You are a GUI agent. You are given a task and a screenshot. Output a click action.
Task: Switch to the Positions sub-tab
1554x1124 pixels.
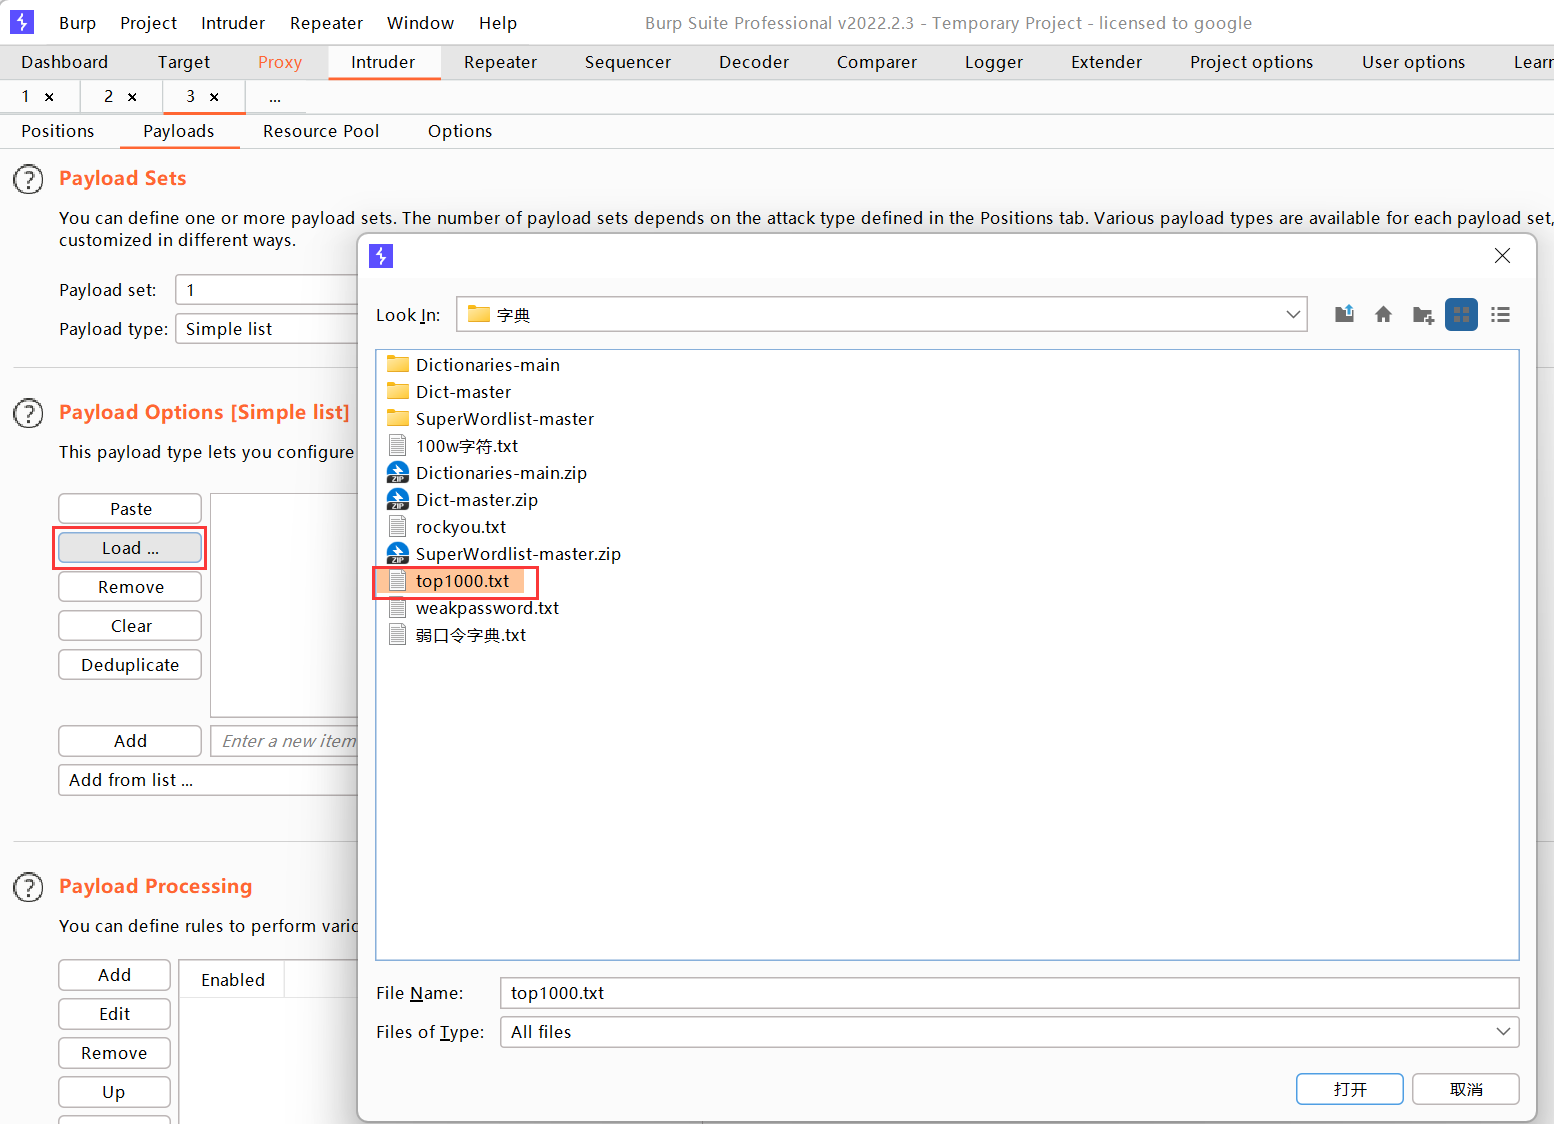pos(58,131)
